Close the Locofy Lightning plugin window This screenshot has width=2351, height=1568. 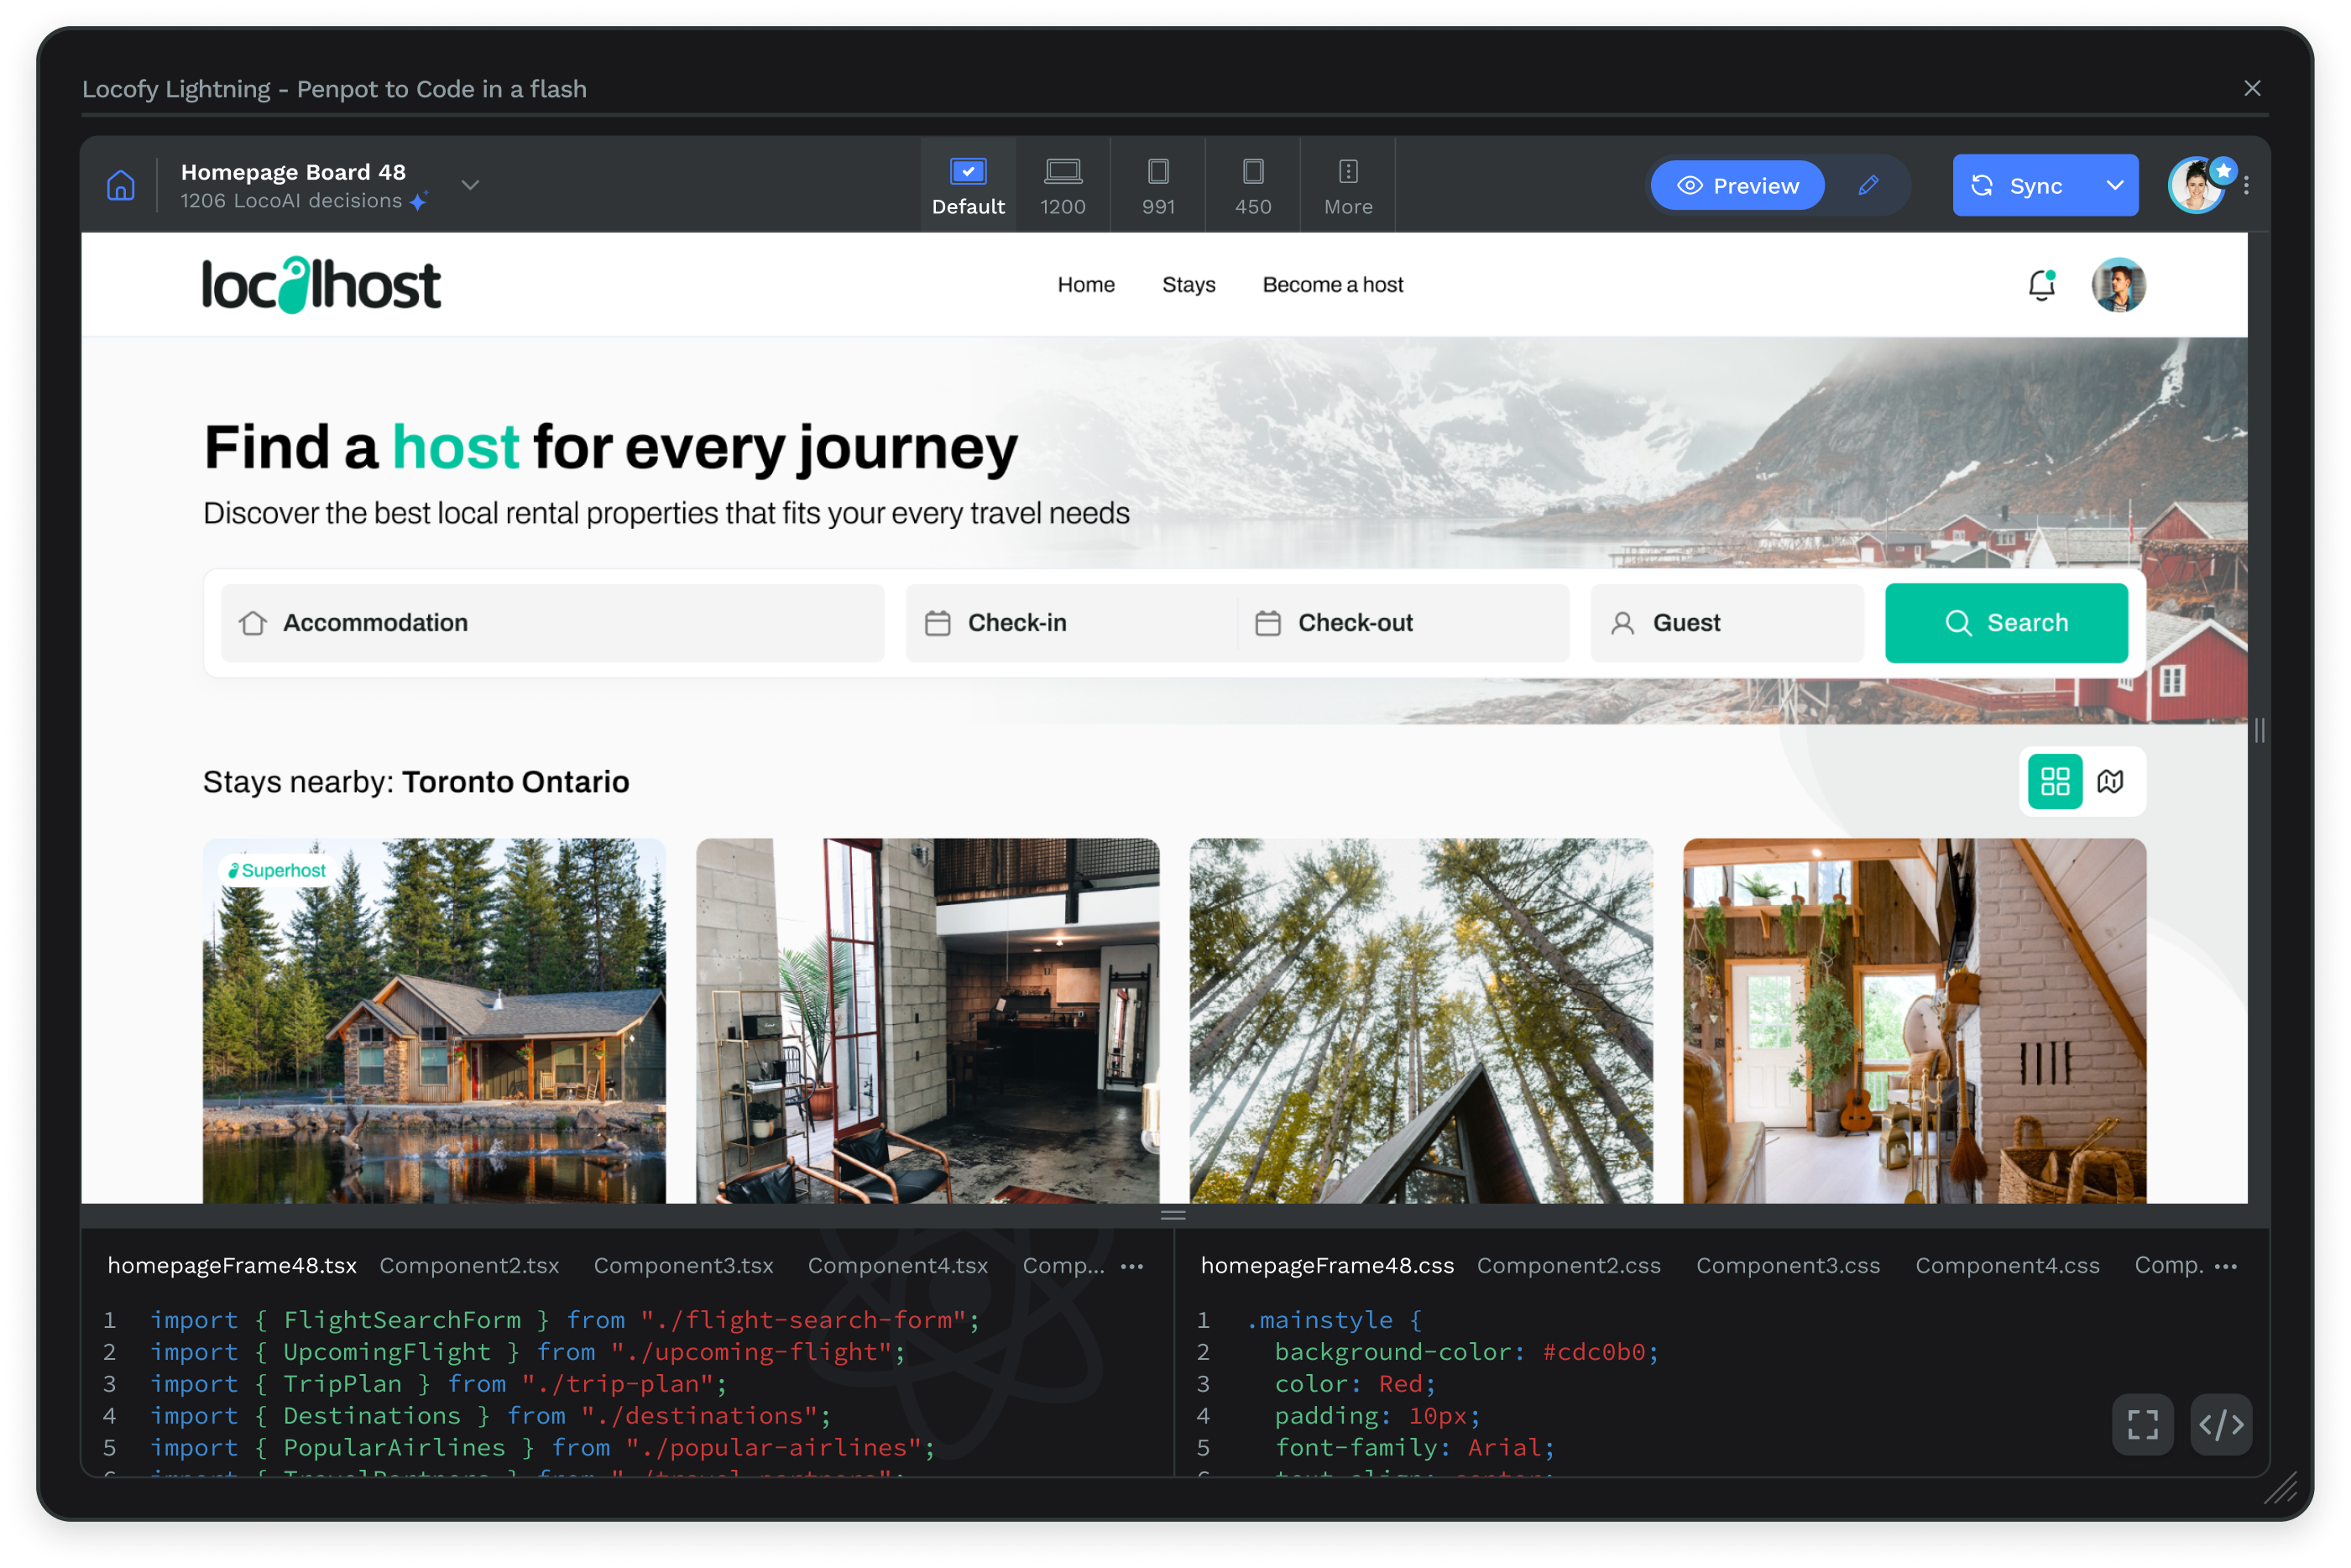[x=2252, y=89]
